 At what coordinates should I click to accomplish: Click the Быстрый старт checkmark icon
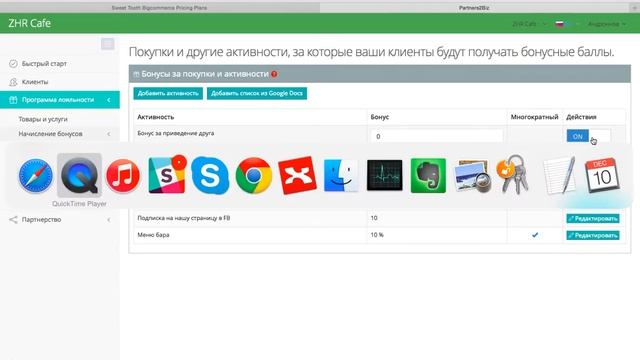(x=13, y=64)
